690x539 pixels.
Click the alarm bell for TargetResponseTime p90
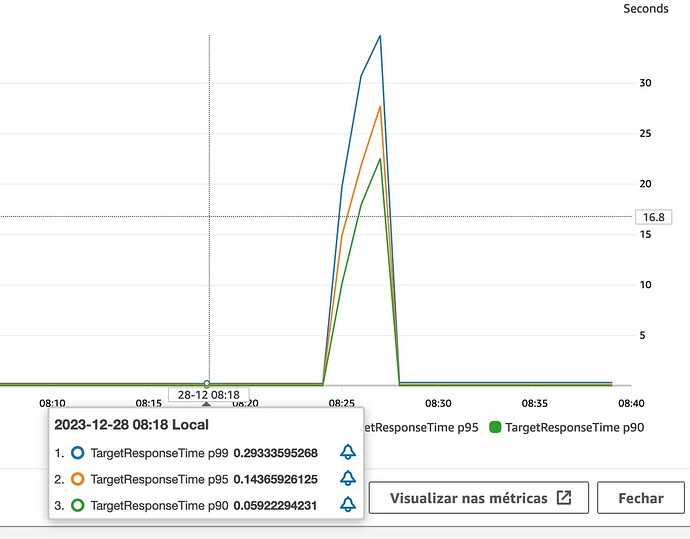click(348, 504)
